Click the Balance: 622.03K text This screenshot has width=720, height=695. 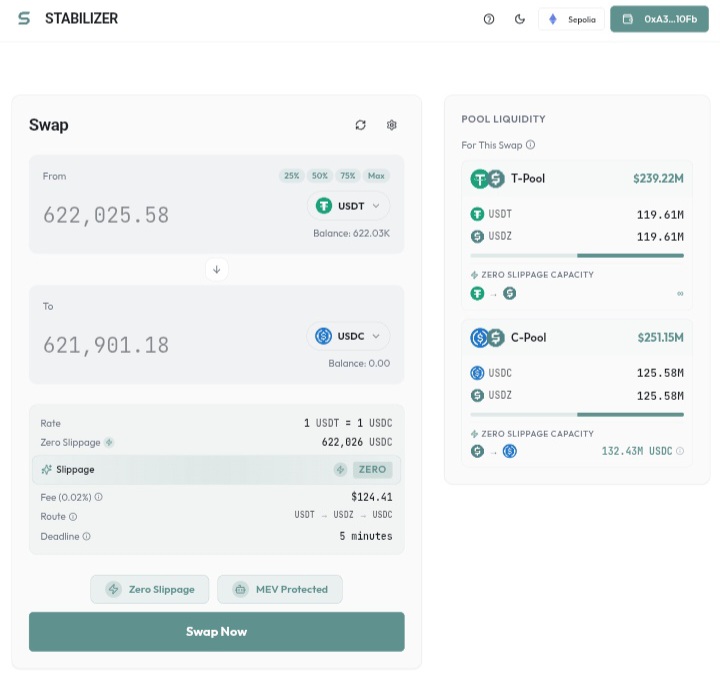point(351,233)
